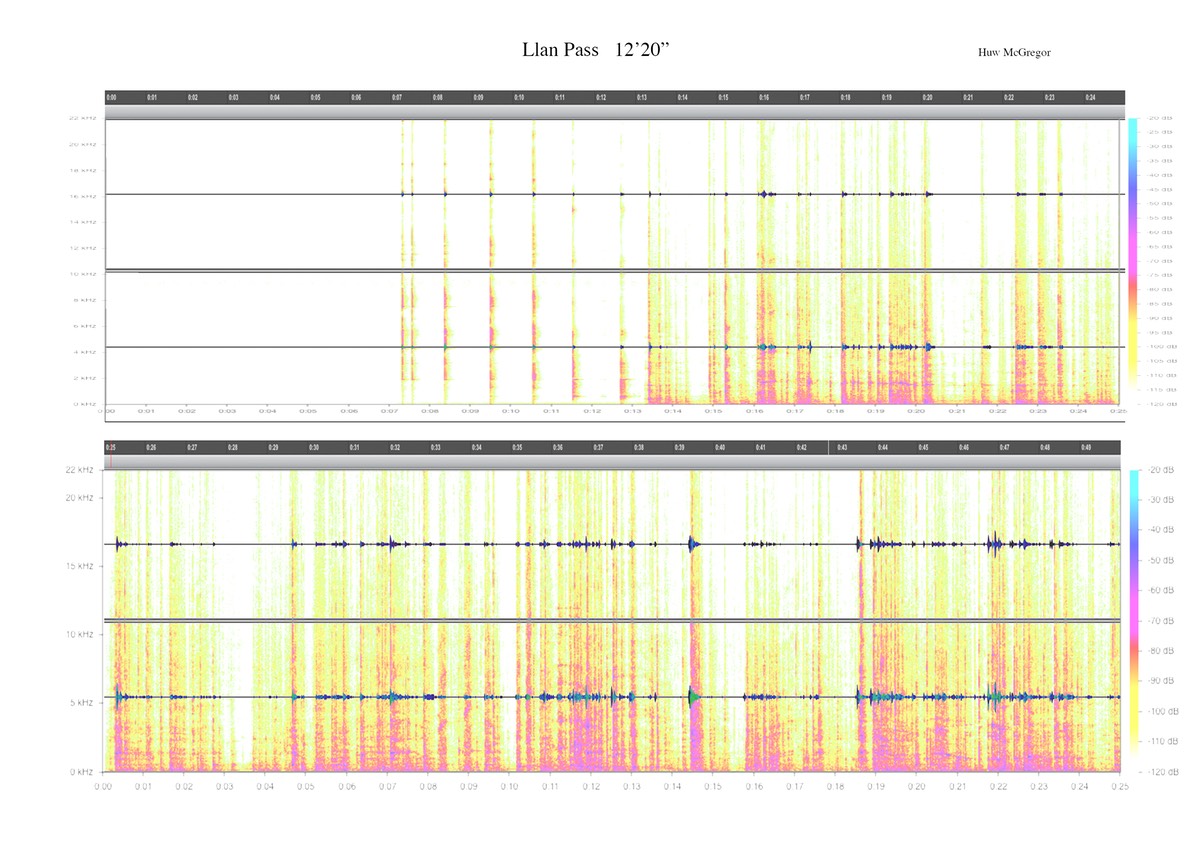Screen dimensions: 1200x846
Task: Click the 16 kHz label on the upper spectrogram
Action: [83, 196]
